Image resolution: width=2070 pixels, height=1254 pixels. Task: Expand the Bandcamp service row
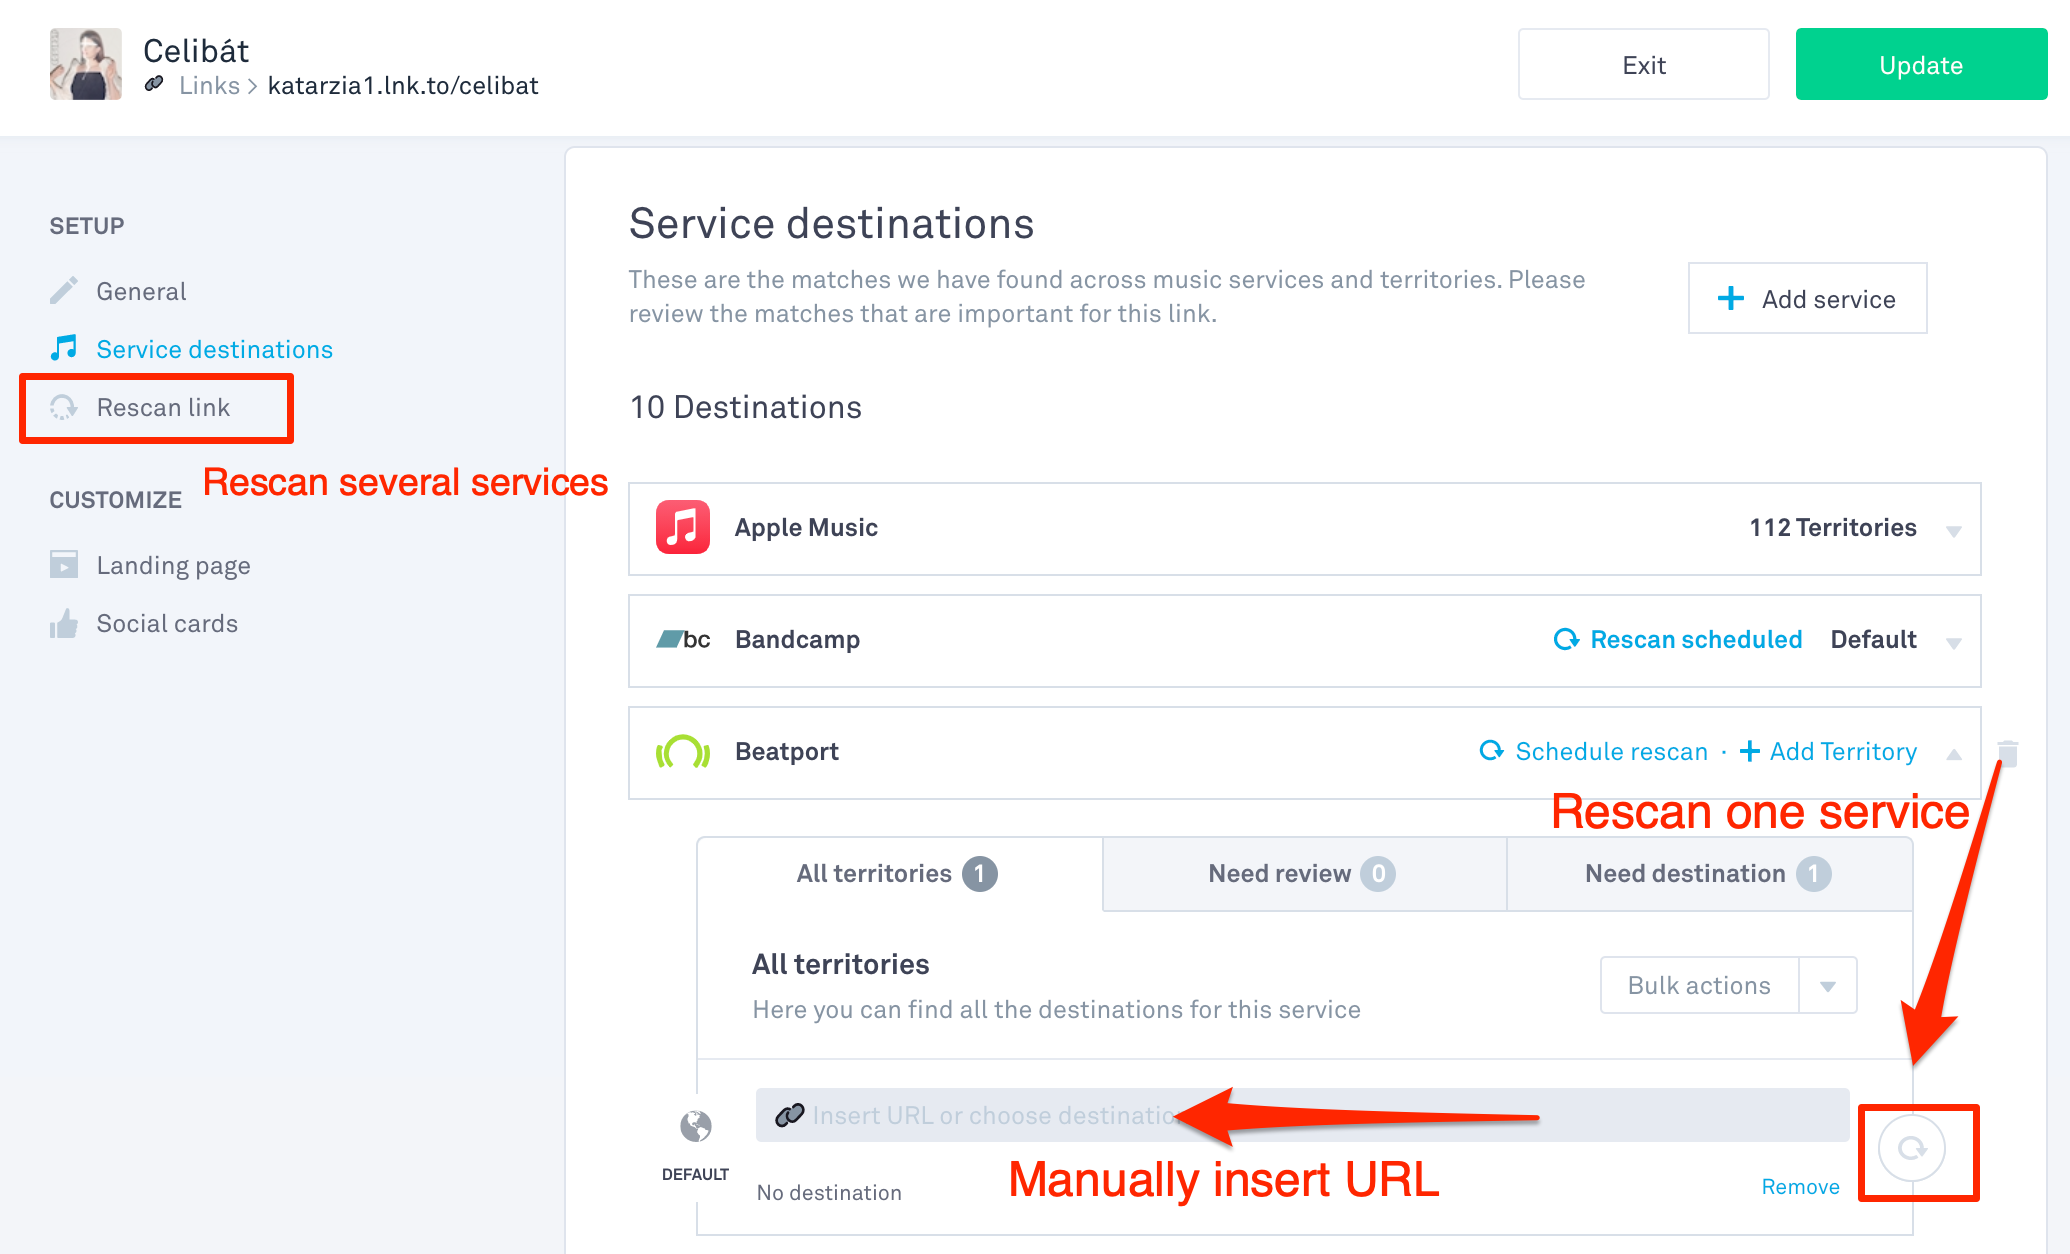[1953, 642]
